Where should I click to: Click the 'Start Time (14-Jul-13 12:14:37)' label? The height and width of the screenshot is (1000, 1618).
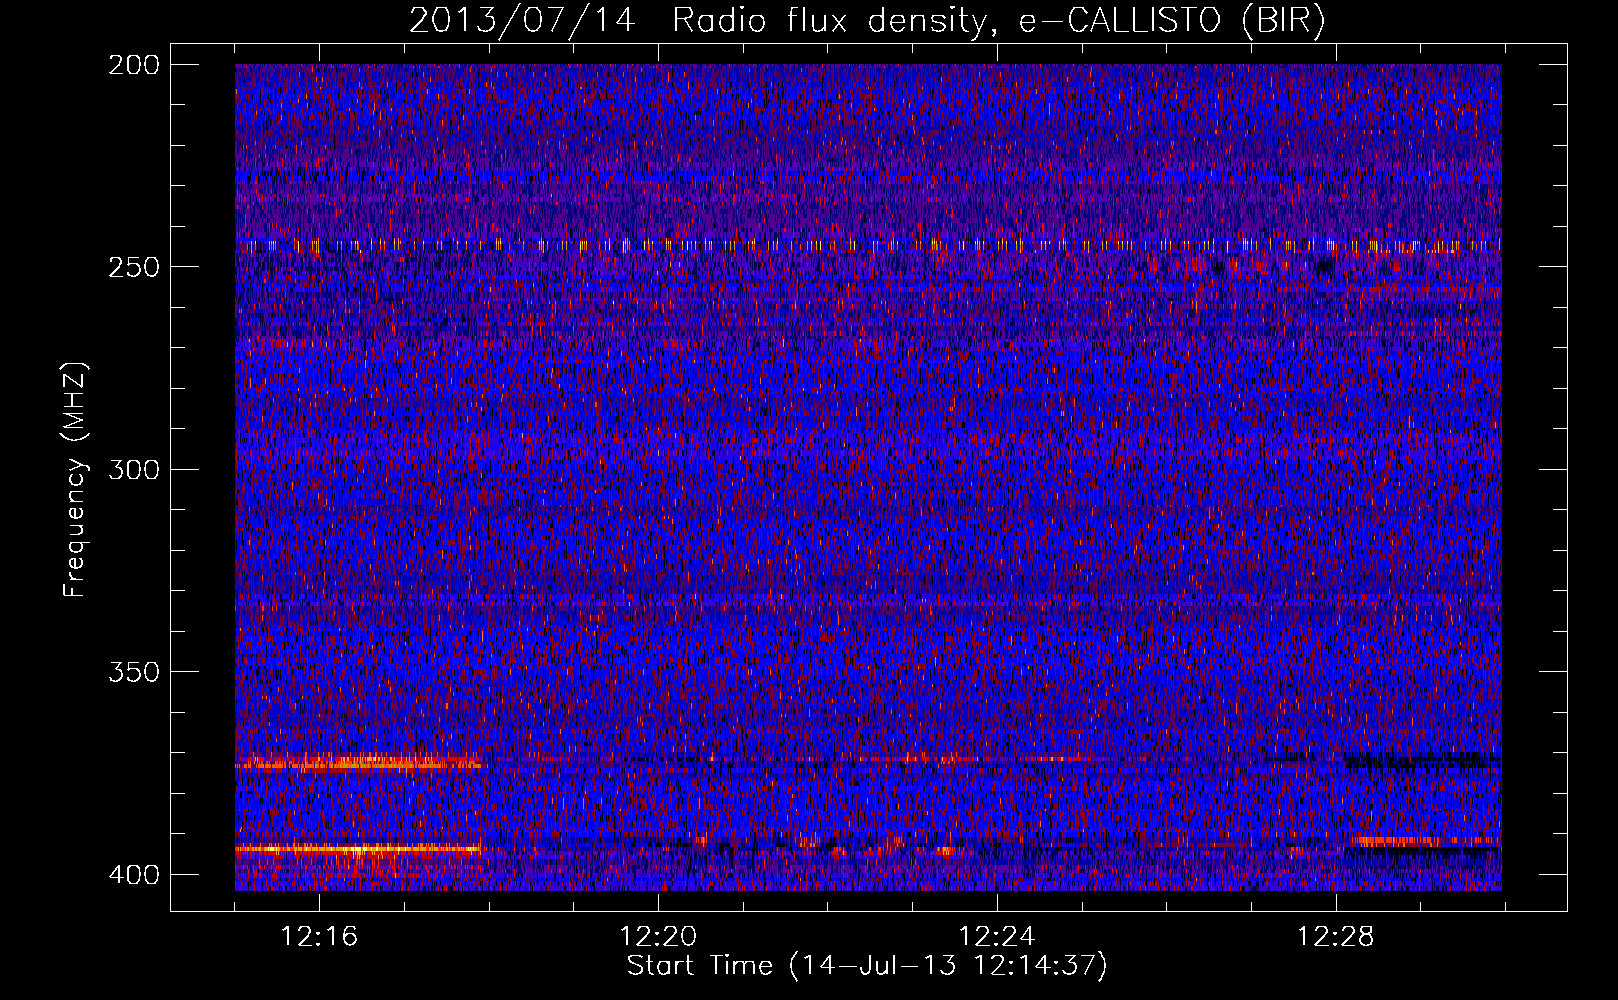click(x=867, y=966)
